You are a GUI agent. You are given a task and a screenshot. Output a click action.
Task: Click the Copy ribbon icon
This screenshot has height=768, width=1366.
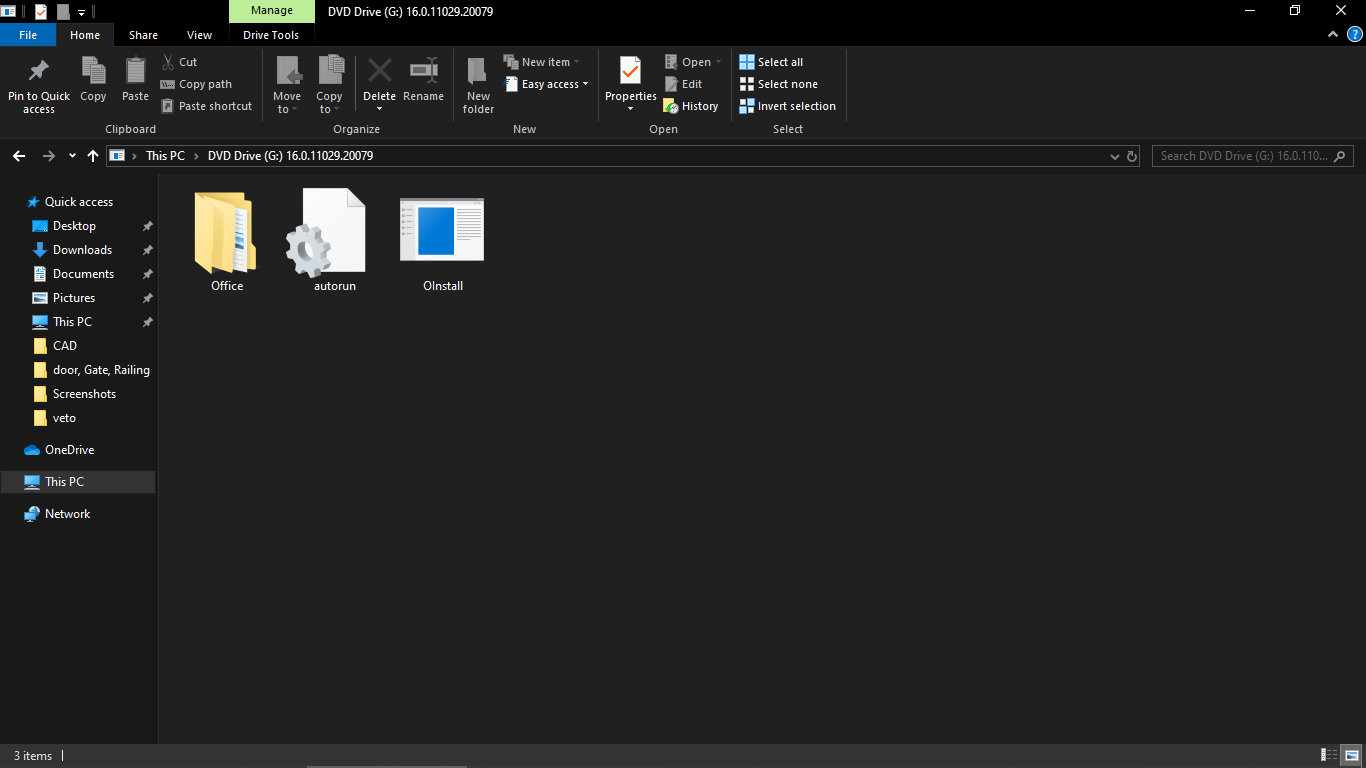[x=93, y=79]
